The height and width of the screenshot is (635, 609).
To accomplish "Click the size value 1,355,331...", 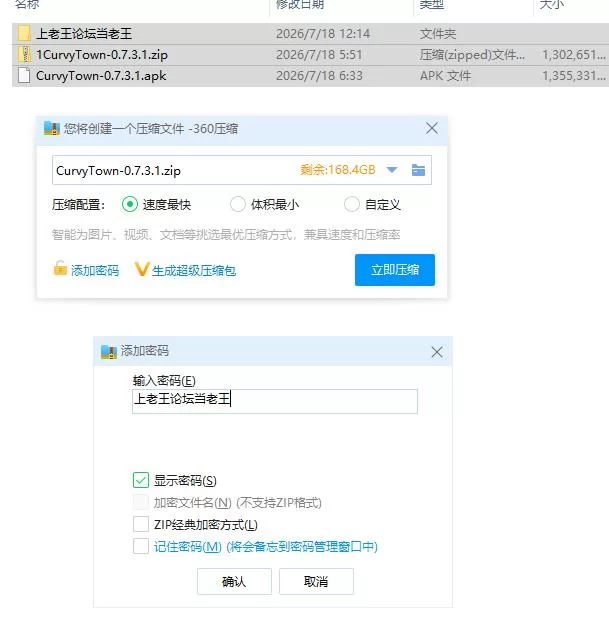I will coord(574,76).
